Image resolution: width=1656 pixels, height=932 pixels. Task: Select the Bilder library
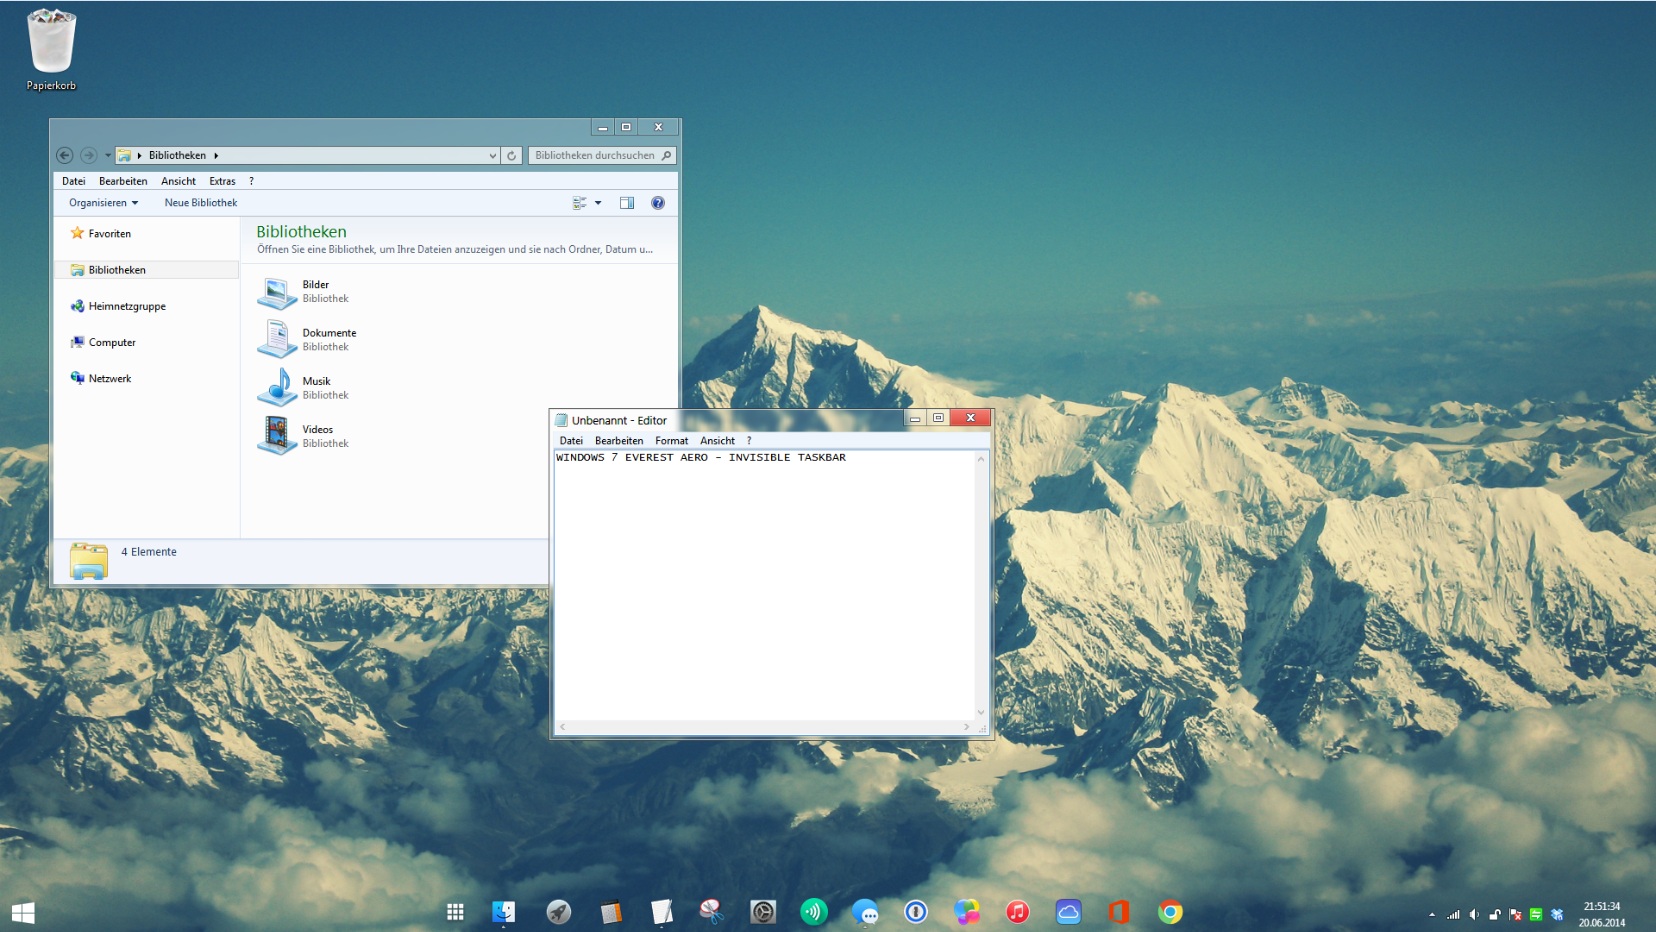tap(304, 292)
